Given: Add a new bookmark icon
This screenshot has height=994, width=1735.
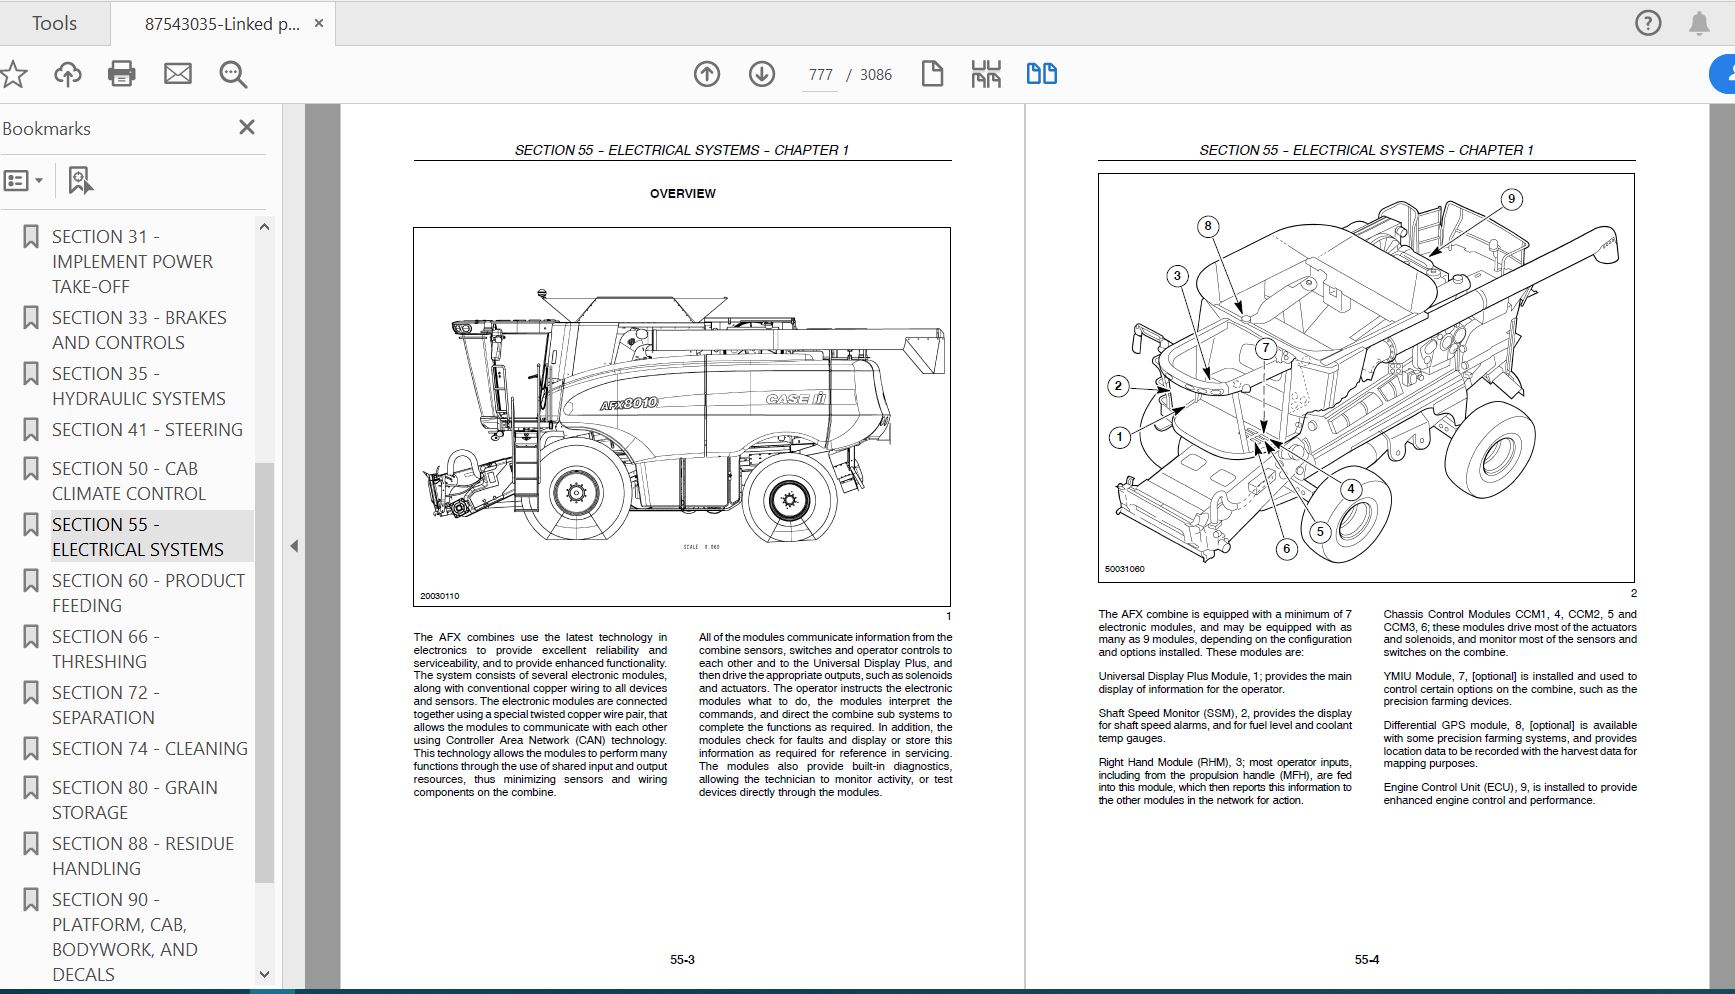Looking at the screenshot, I should pyautogui.click(x=80, y=181).
